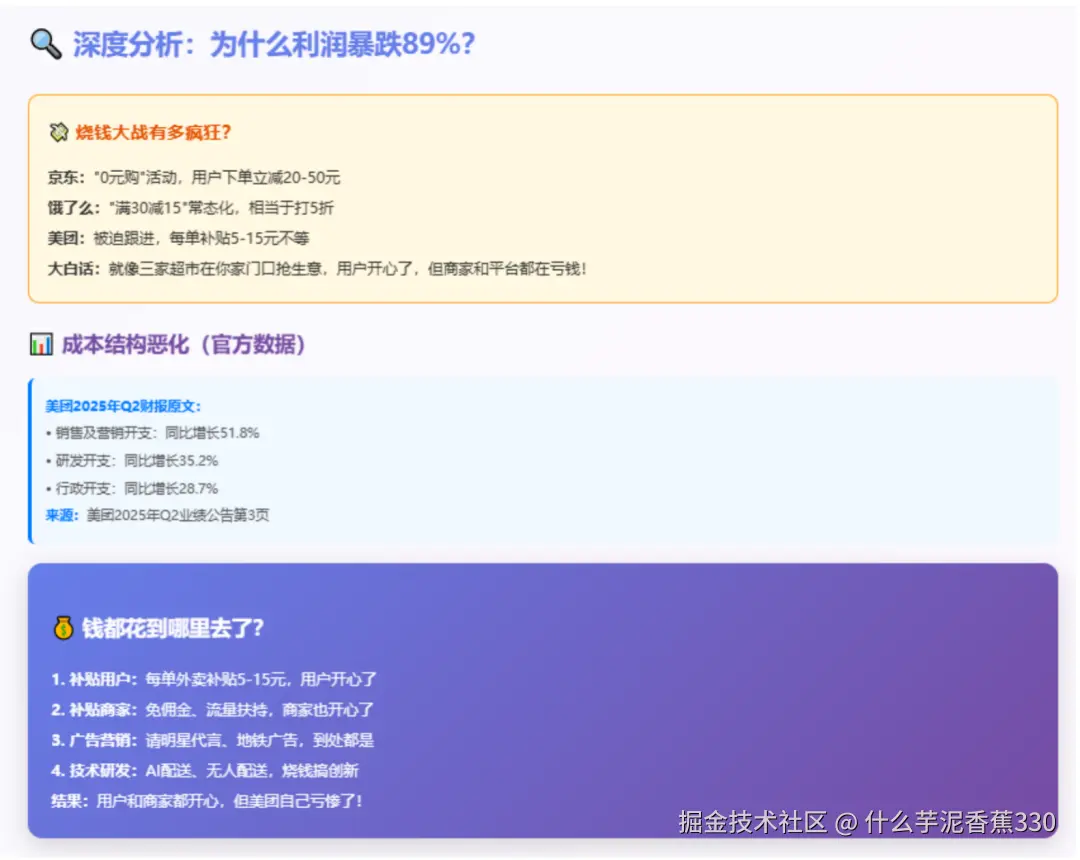
Task: Click the 美团 line about 被迫跟进
Action: [x=178, y=238]
